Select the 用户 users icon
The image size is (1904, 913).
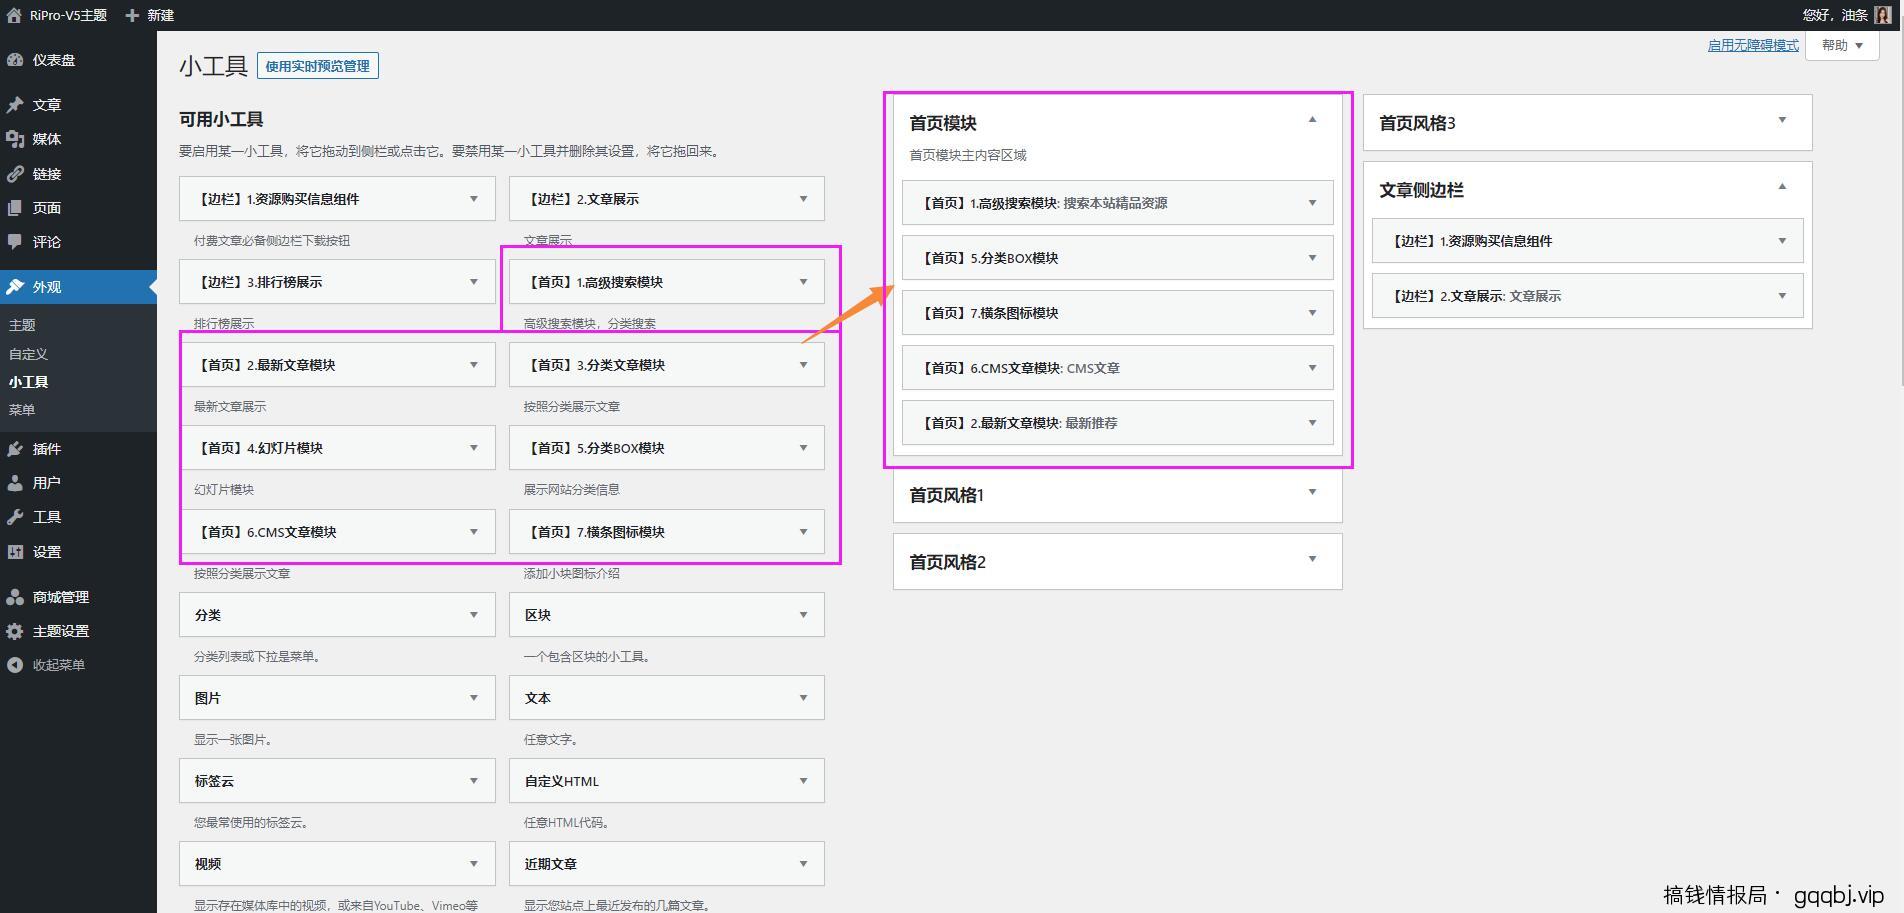[x=14, y=482]
